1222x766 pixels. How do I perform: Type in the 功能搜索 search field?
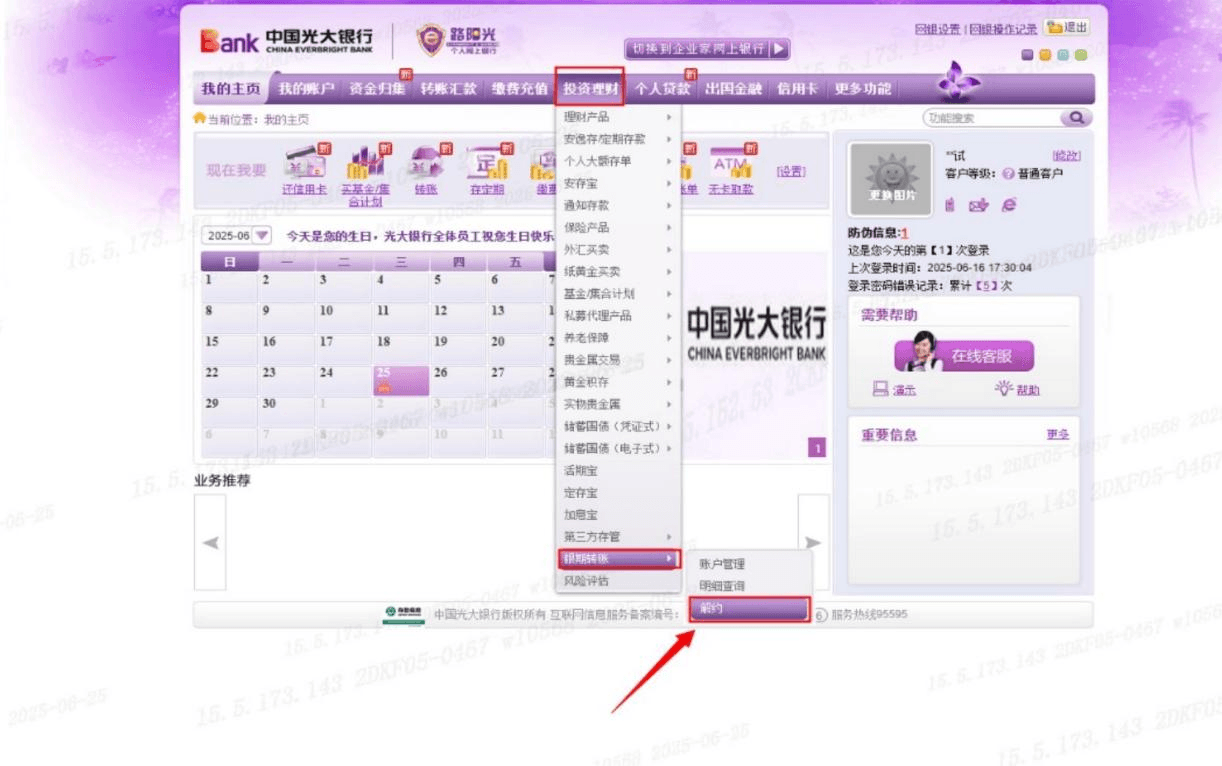click(x=989, y=118)
